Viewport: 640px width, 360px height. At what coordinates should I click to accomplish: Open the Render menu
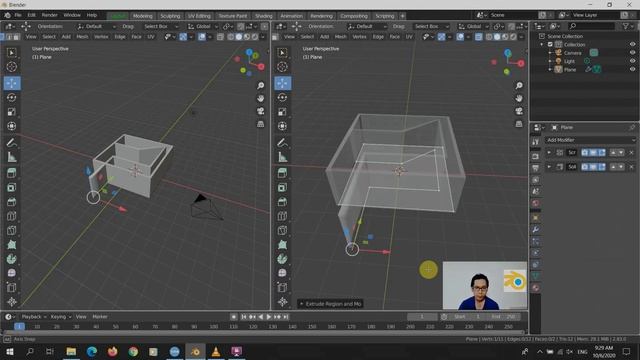[49, 15]
